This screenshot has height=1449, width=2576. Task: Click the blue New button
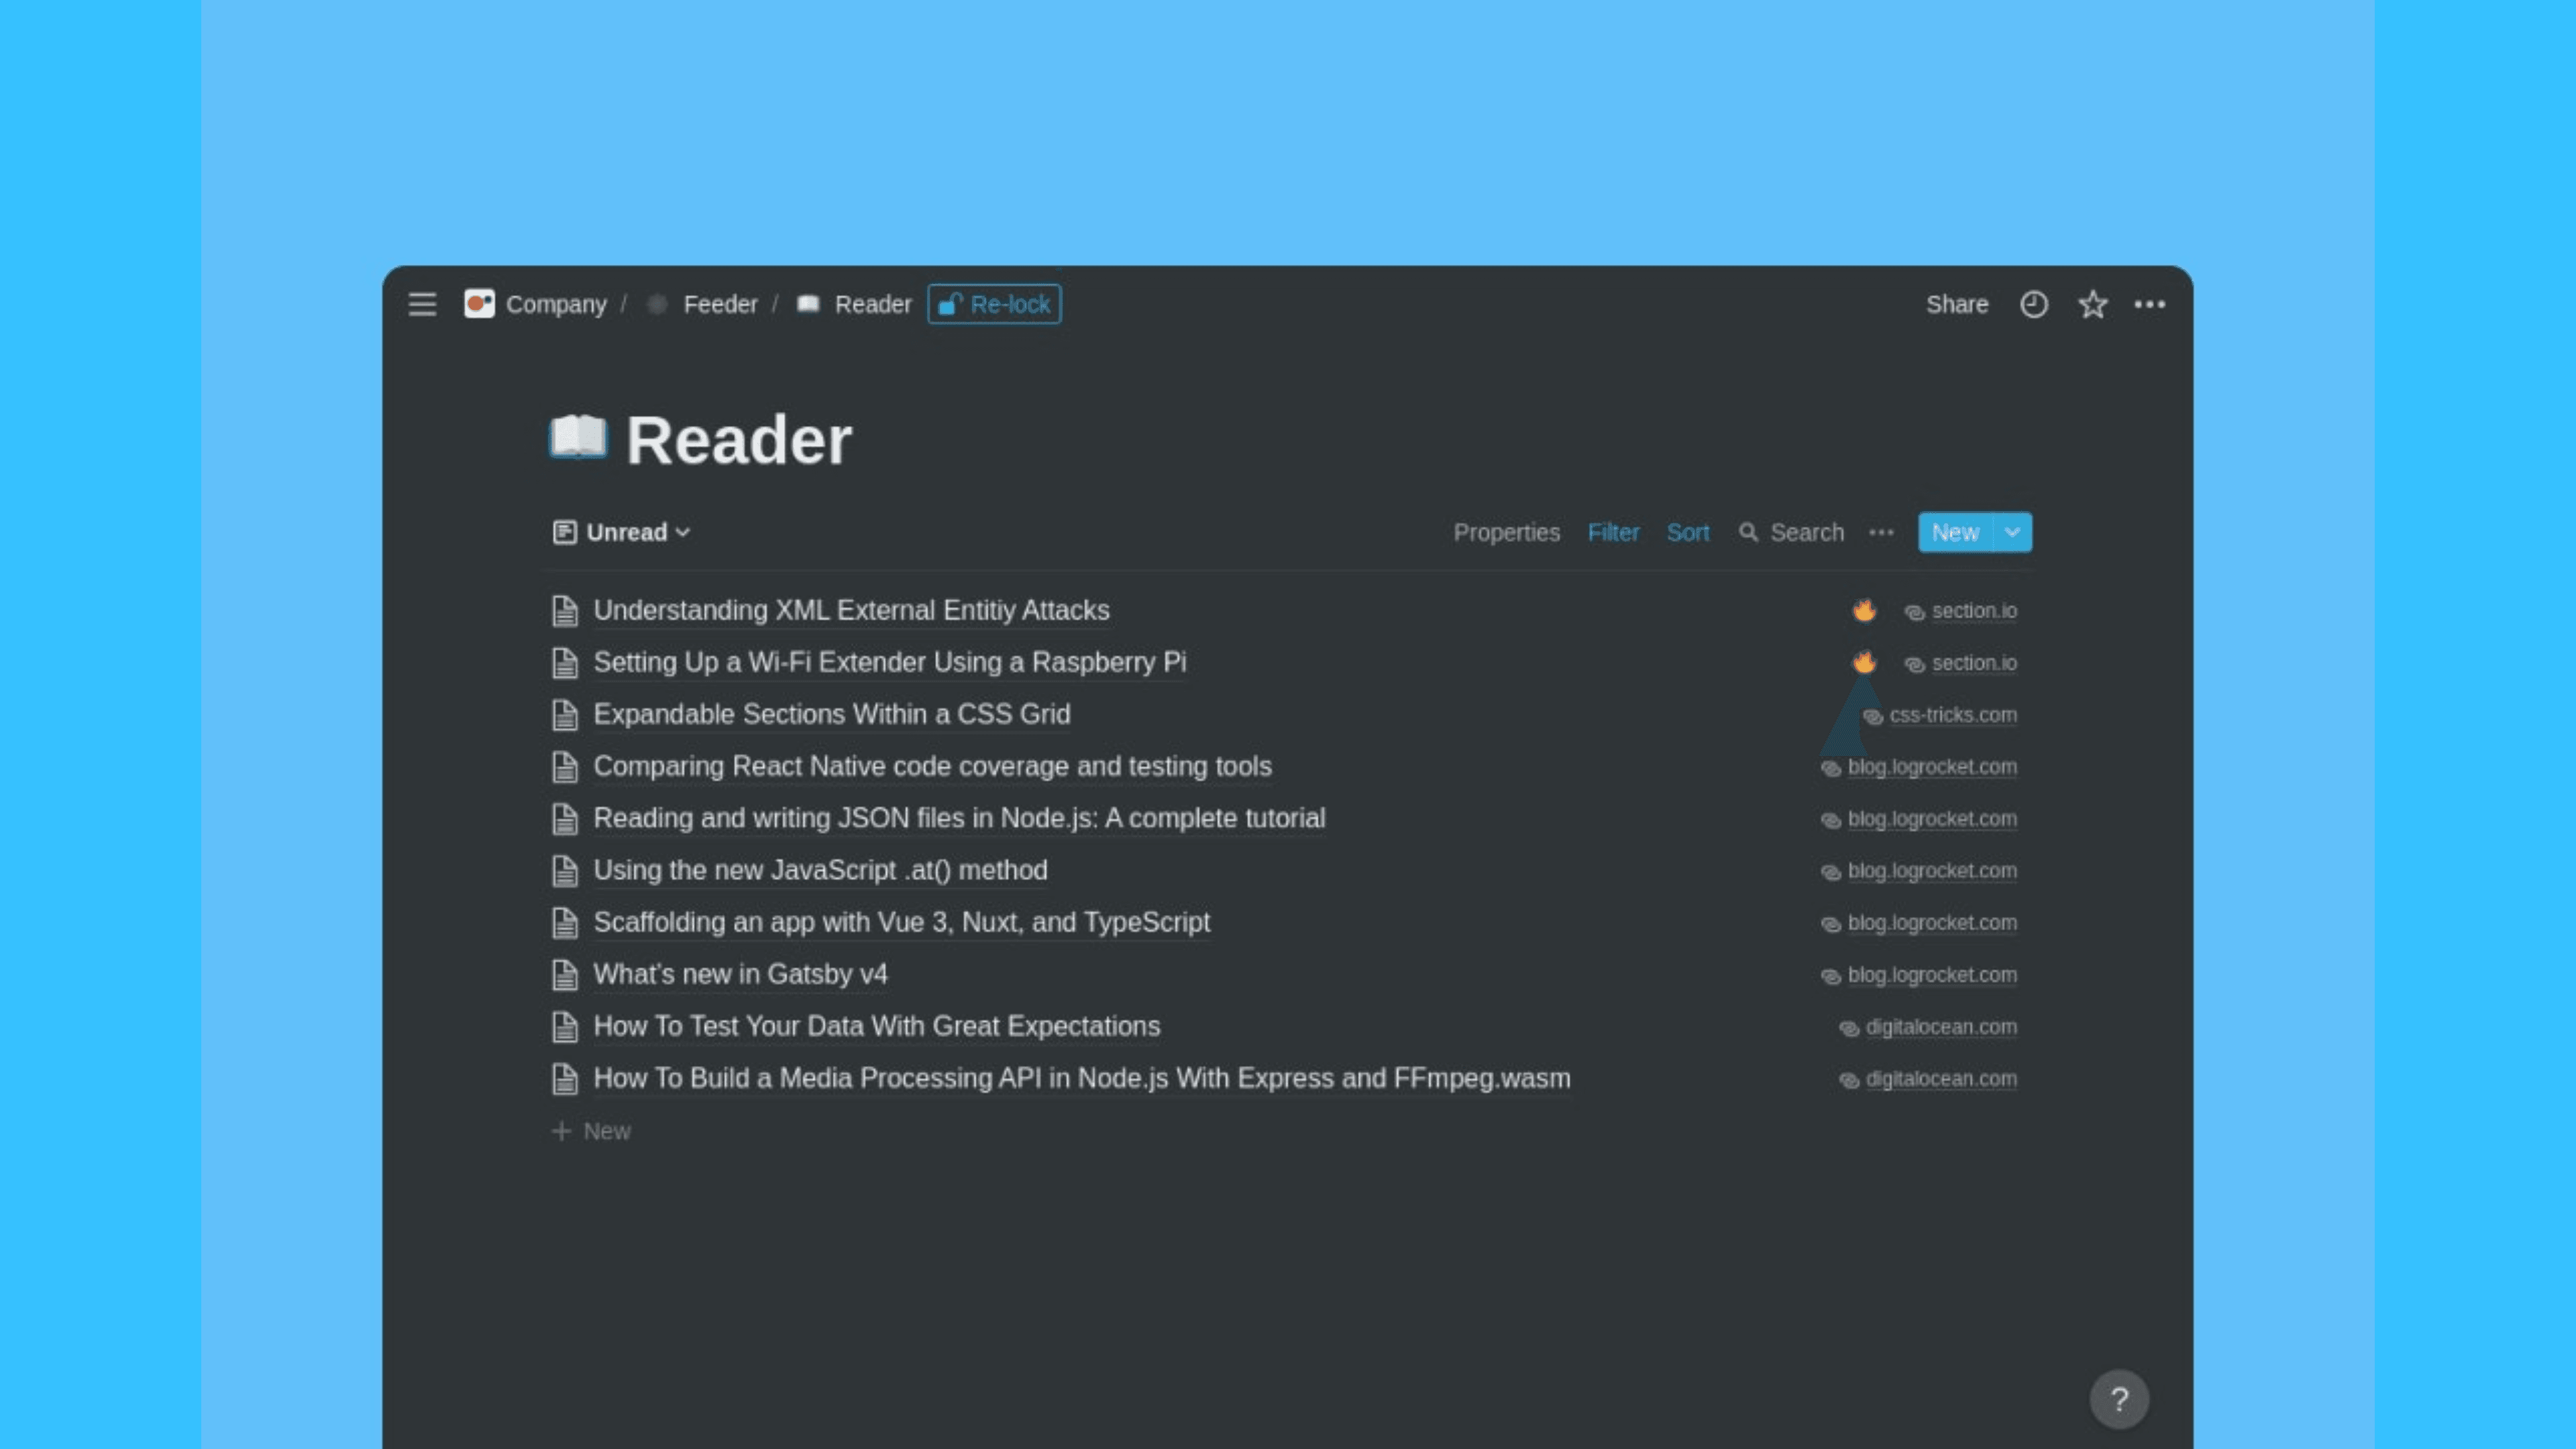coord(1955,532)
